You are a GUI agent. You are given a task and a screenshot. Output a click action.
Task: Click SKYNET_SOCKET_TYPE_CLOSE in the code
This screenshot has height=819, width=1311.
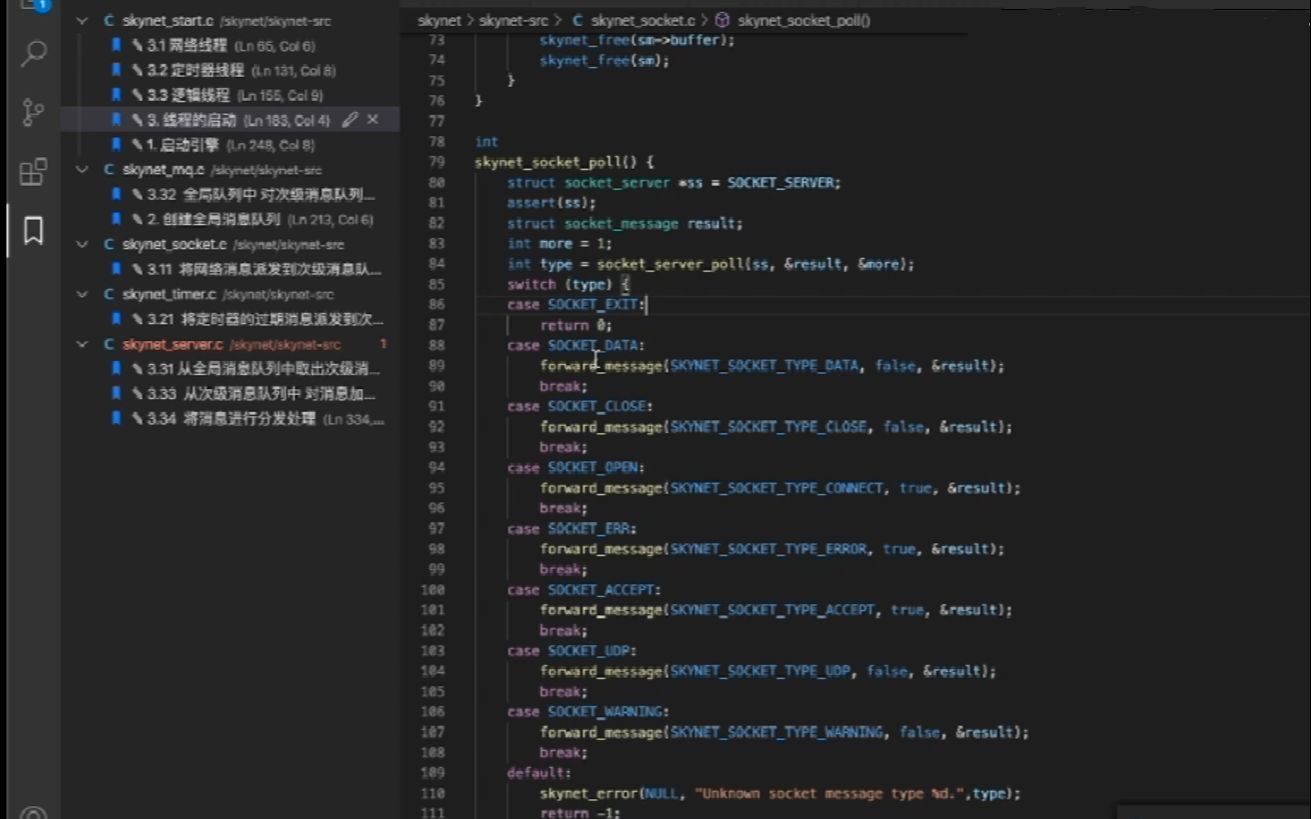click(768, 427)
